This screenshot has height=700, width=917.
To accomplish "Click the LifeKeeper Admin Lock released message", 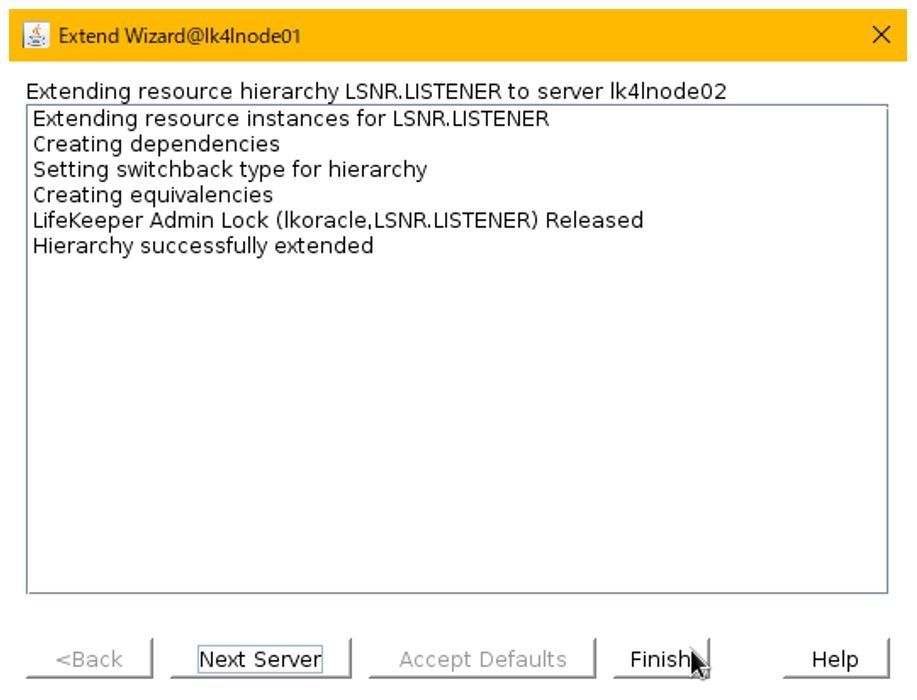I will pyautogui.click(x=339, y=220).
